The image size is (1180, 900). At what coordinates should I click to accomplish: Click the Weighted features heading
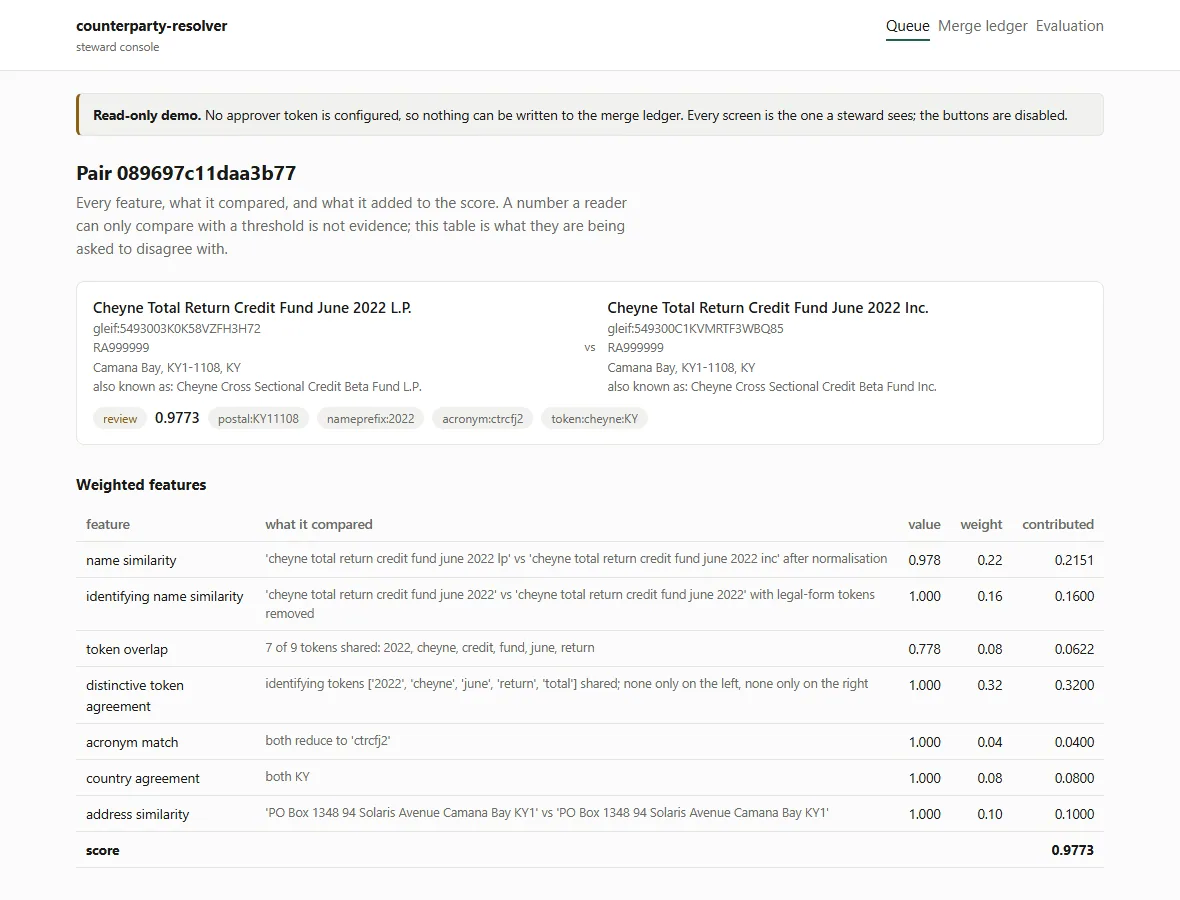141,485
